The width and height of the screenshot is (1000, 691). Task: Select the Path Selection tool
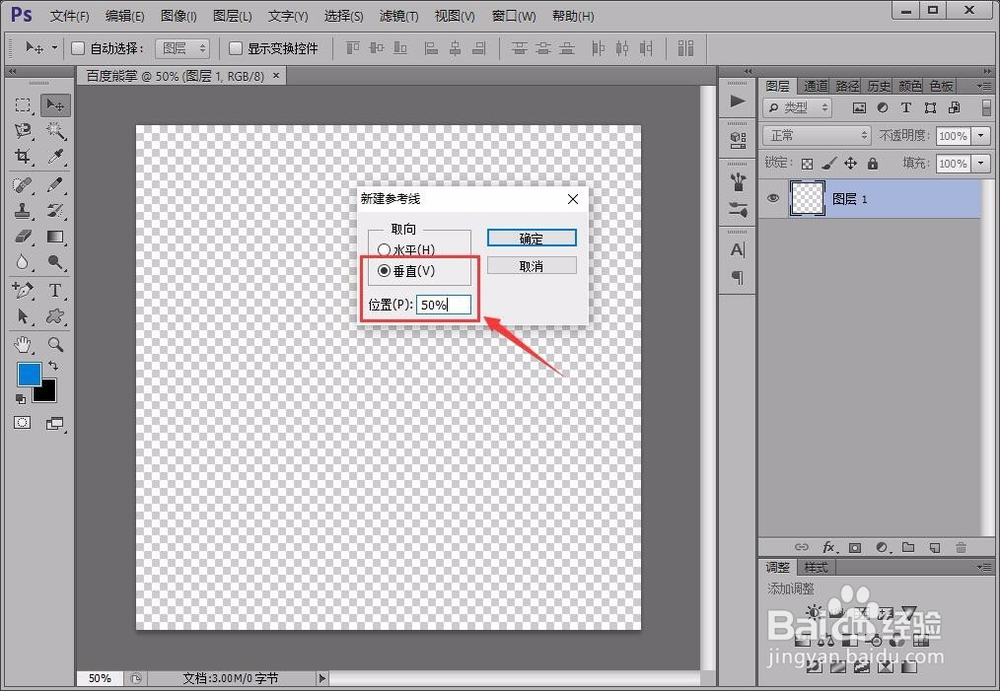[x=23, y=316]
